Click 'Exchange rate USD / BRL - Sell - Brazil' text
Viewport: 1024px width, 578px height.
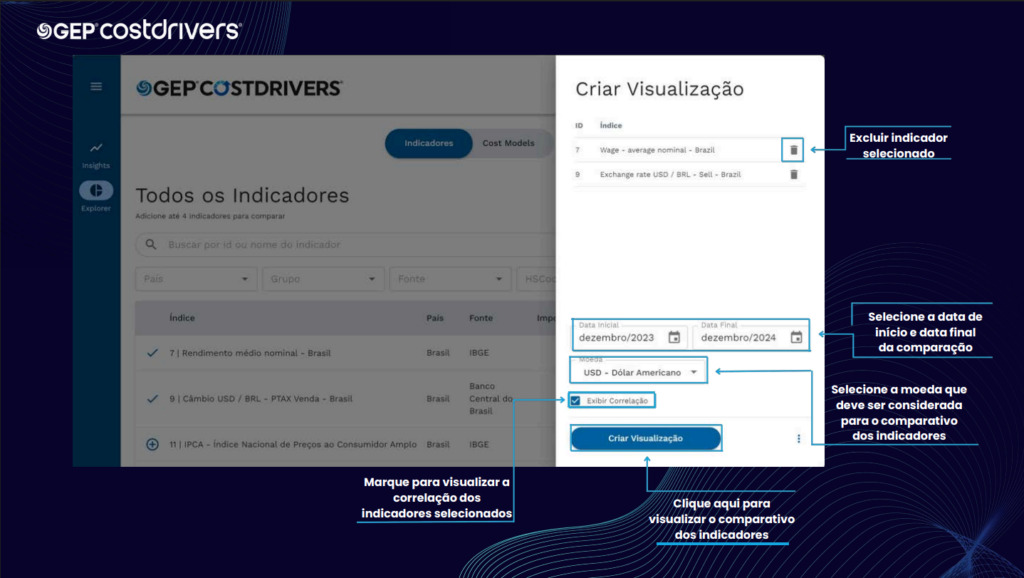tap(670, 174)
